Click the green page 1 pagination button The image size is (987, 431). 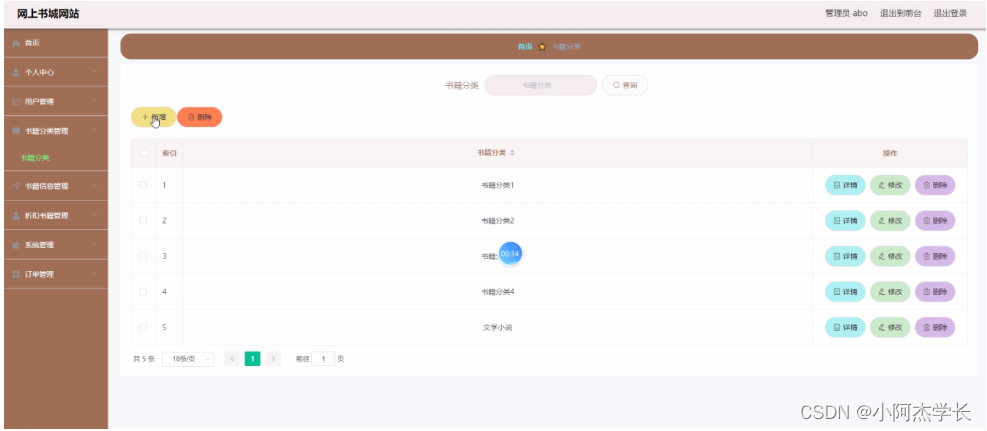pyautogui.click(x=253, y=358)
